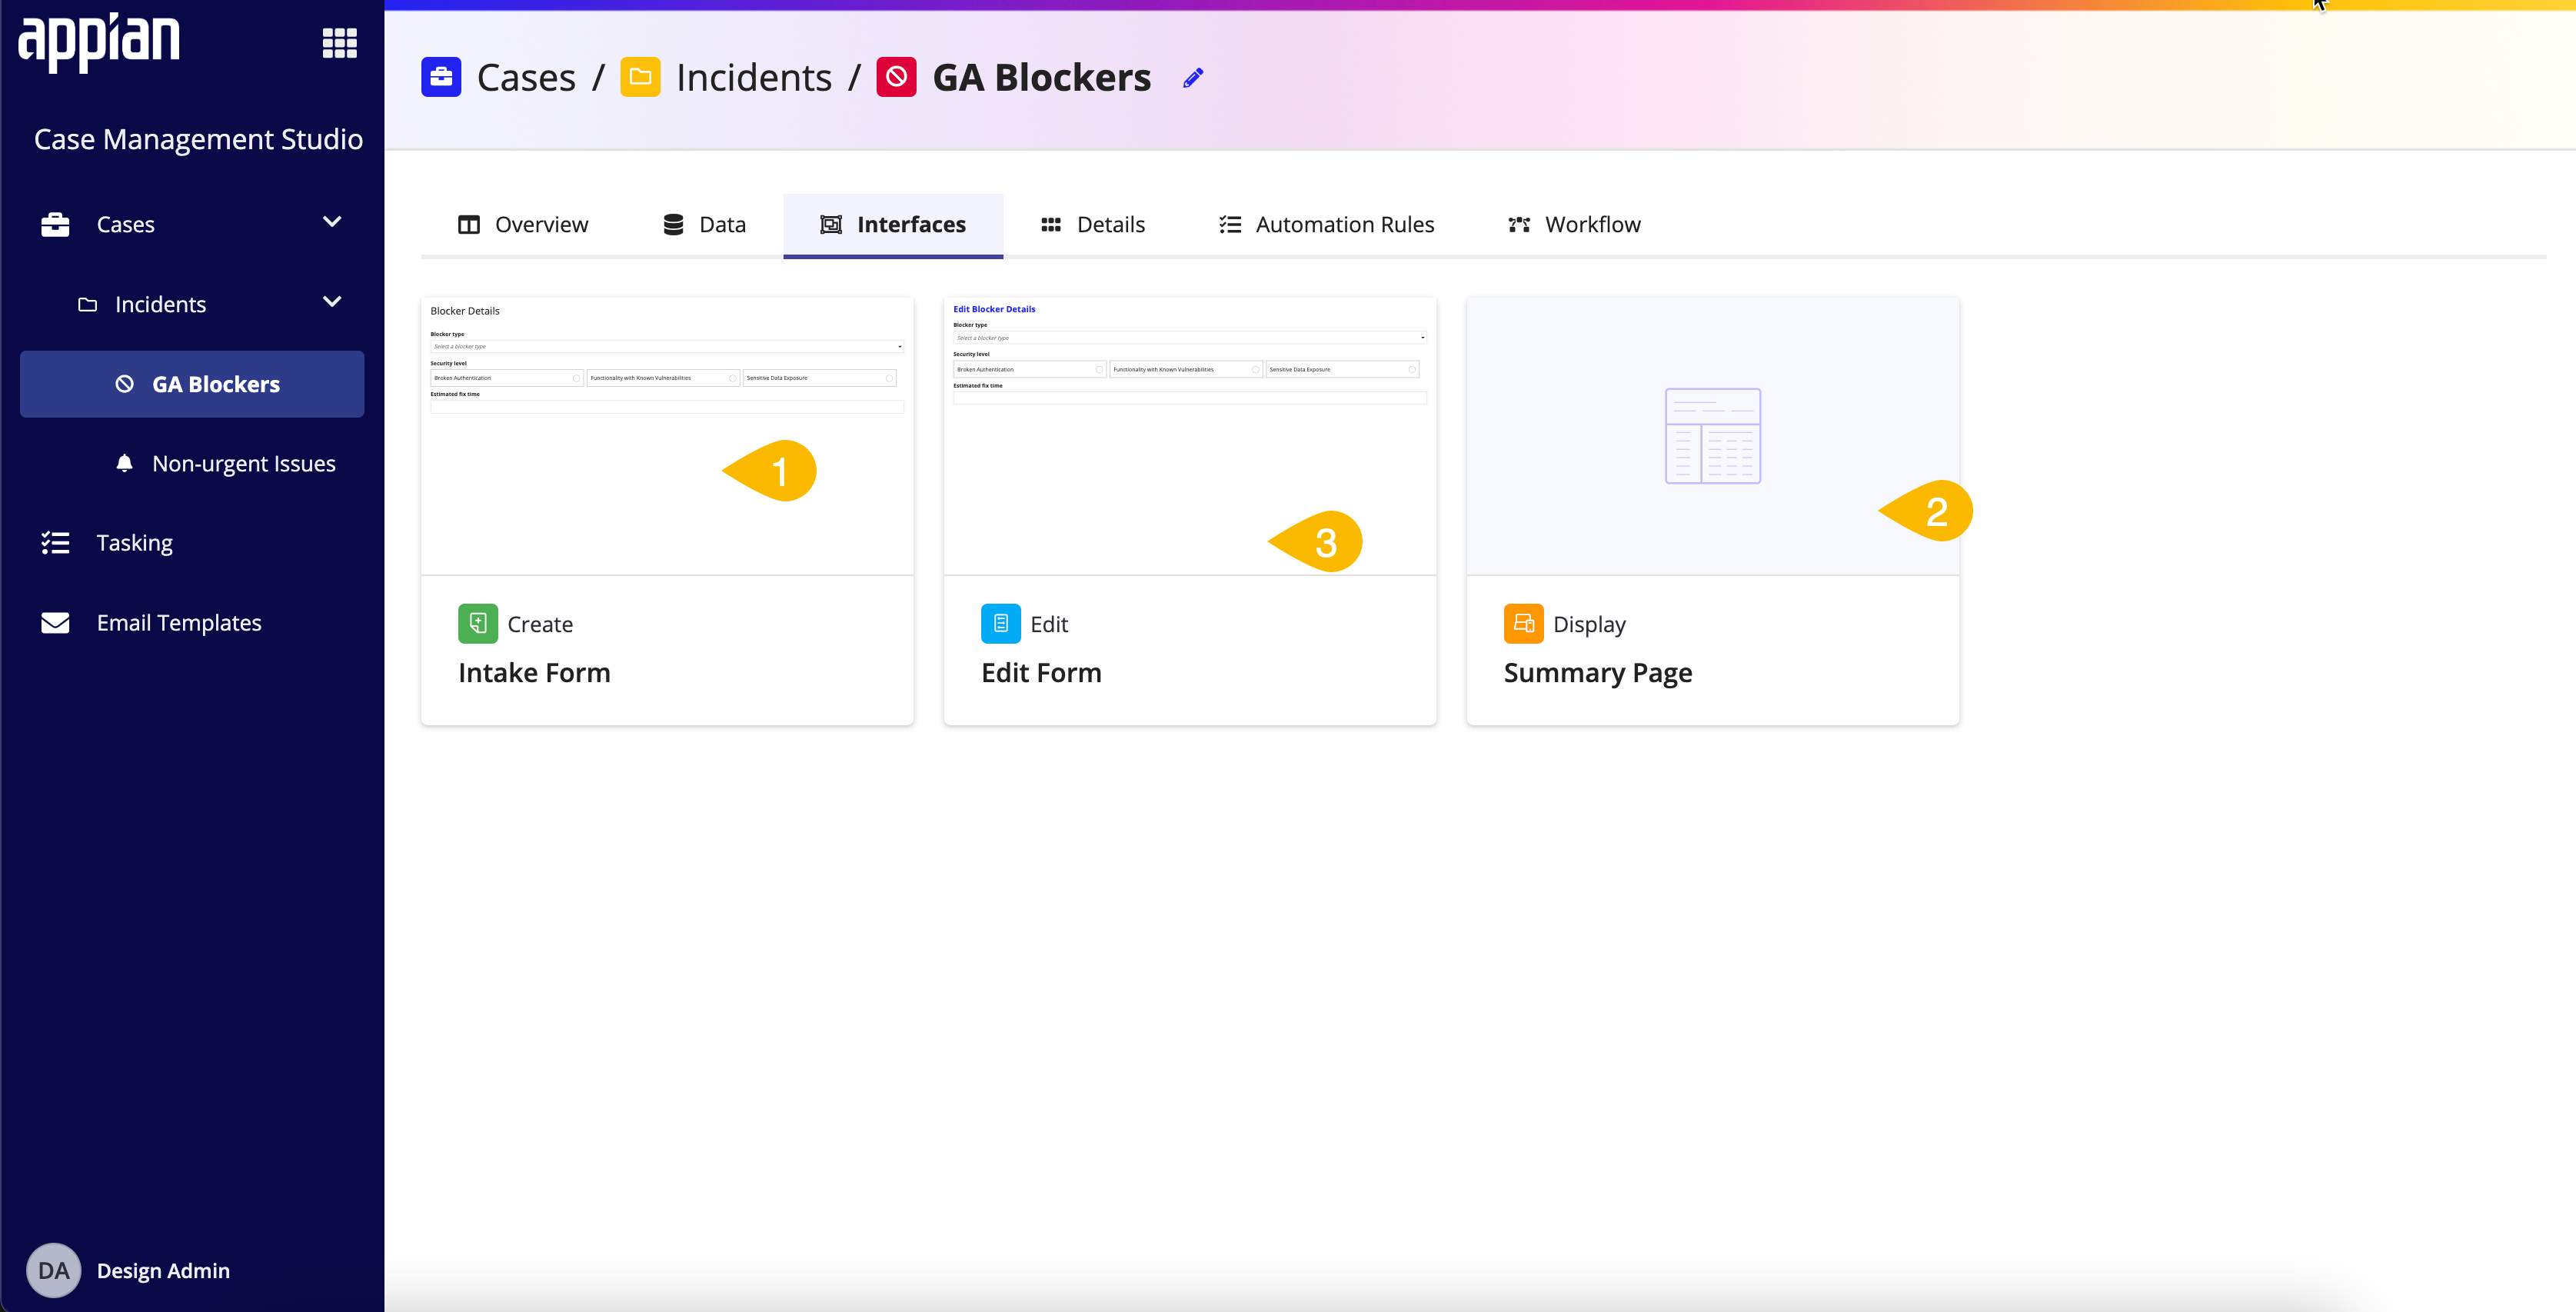Switch to the Overview tab
2576x1312 pixels.
[x=523, y=224]
